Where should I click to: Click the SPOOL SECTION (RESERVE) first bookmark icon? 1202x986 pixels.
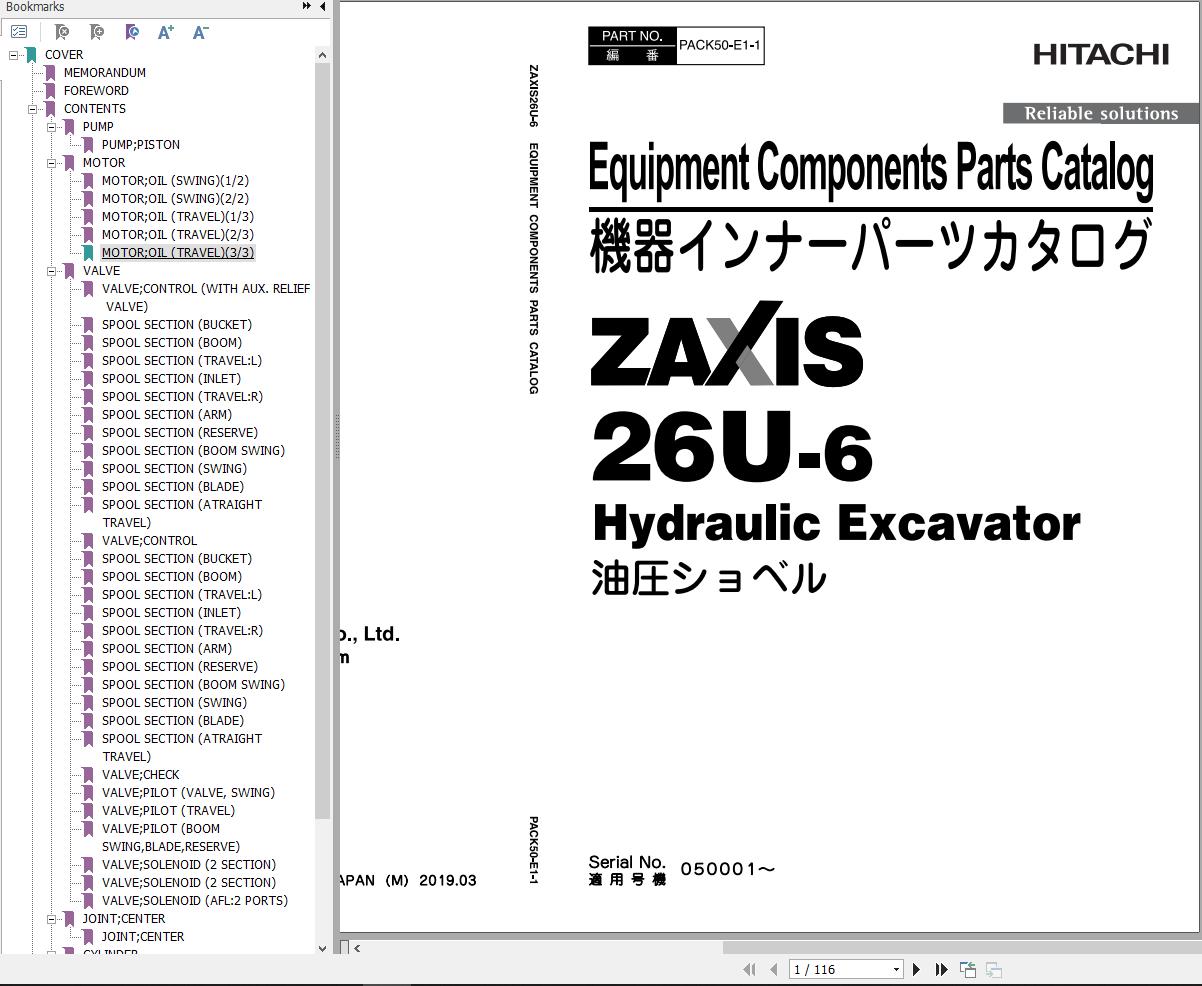tap(88, 433)
